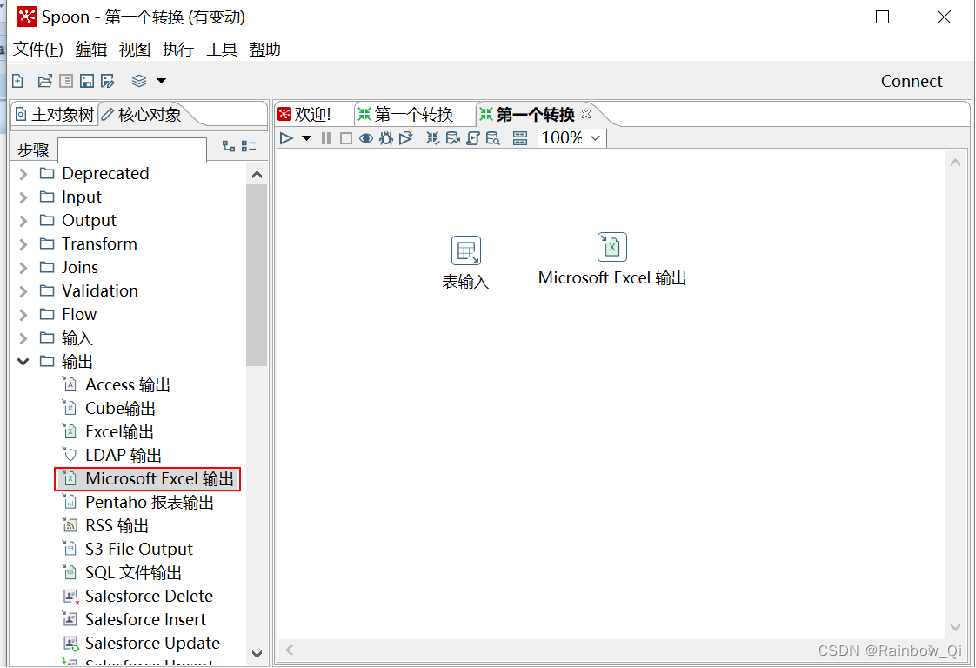The height and width of the screenshot is (668, 976).
Task: Toggle preview with the eye icon
Action: click(x=366, y=138)
